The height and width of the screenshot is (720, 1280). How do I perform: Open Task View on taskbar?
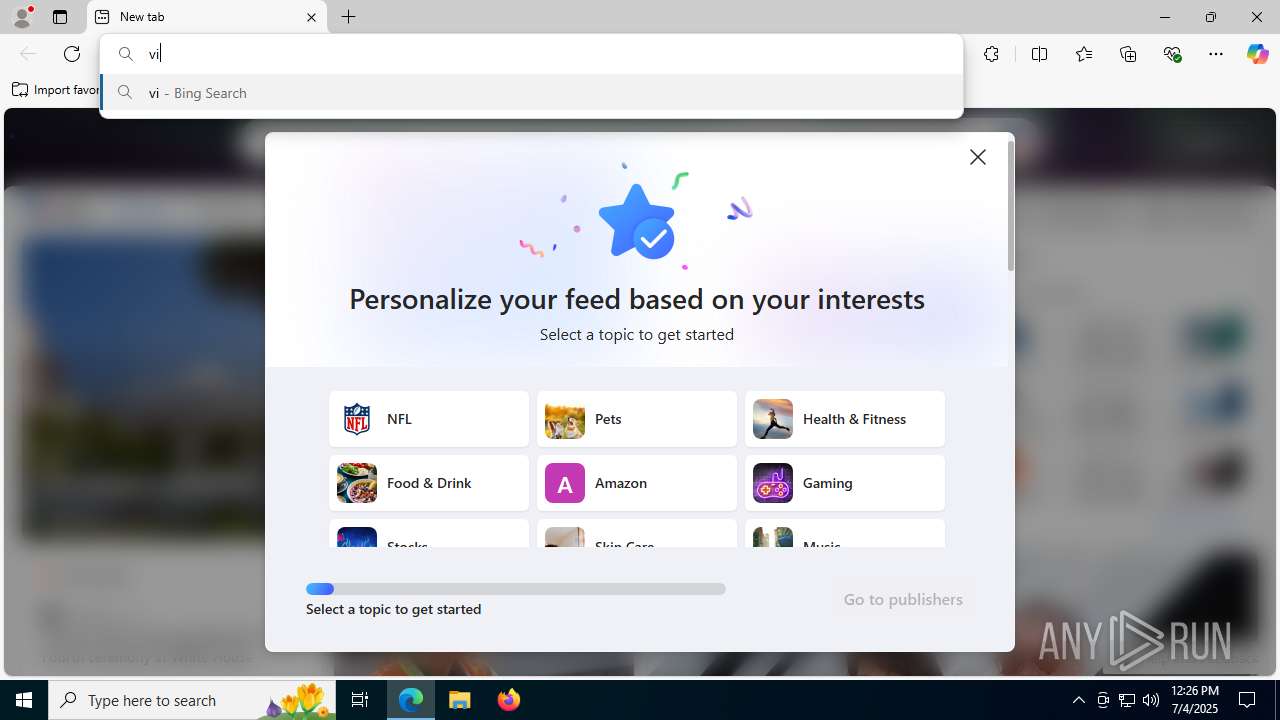click(x=360, y=700)
